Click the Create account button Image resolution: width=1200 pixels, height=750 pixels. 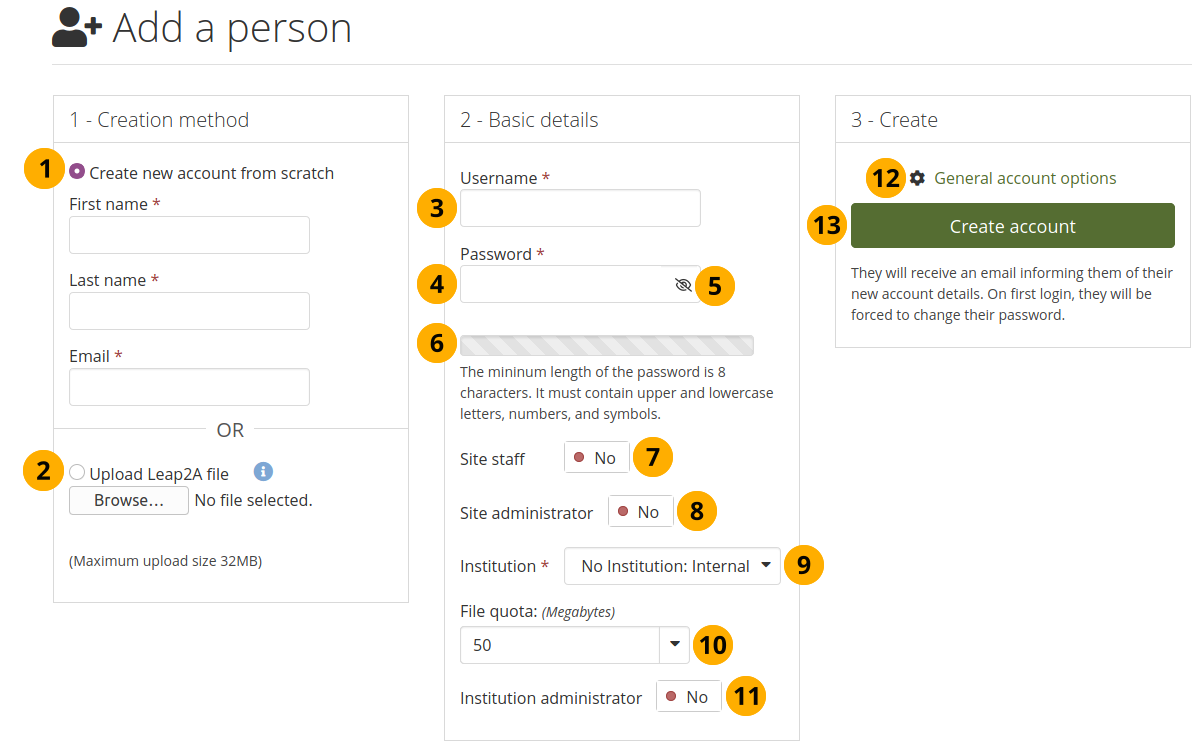[x=1012, y=226]
